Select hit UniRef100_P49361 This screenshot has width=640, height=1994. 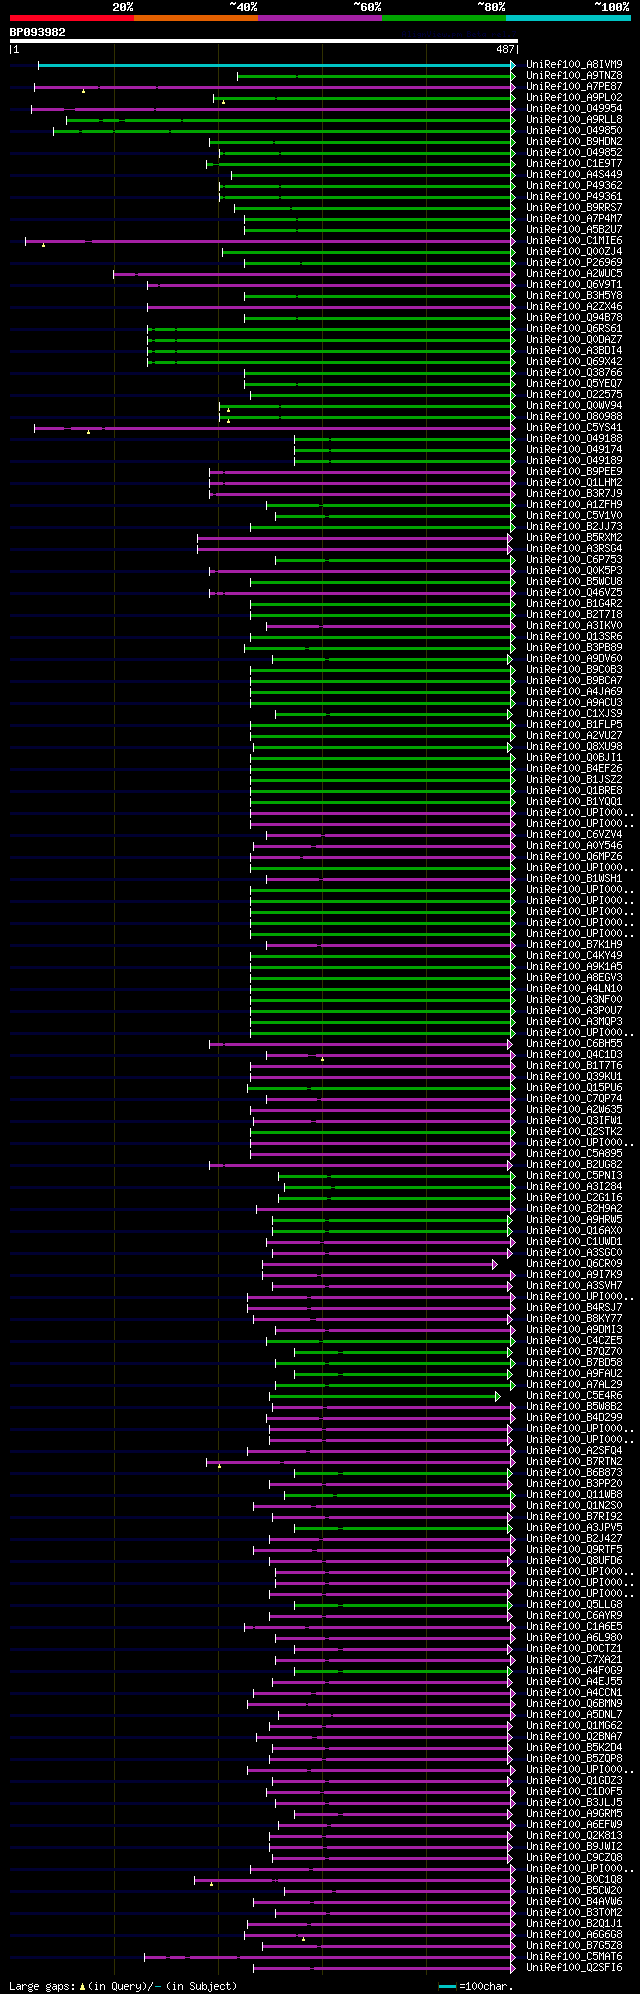(574, 197)
